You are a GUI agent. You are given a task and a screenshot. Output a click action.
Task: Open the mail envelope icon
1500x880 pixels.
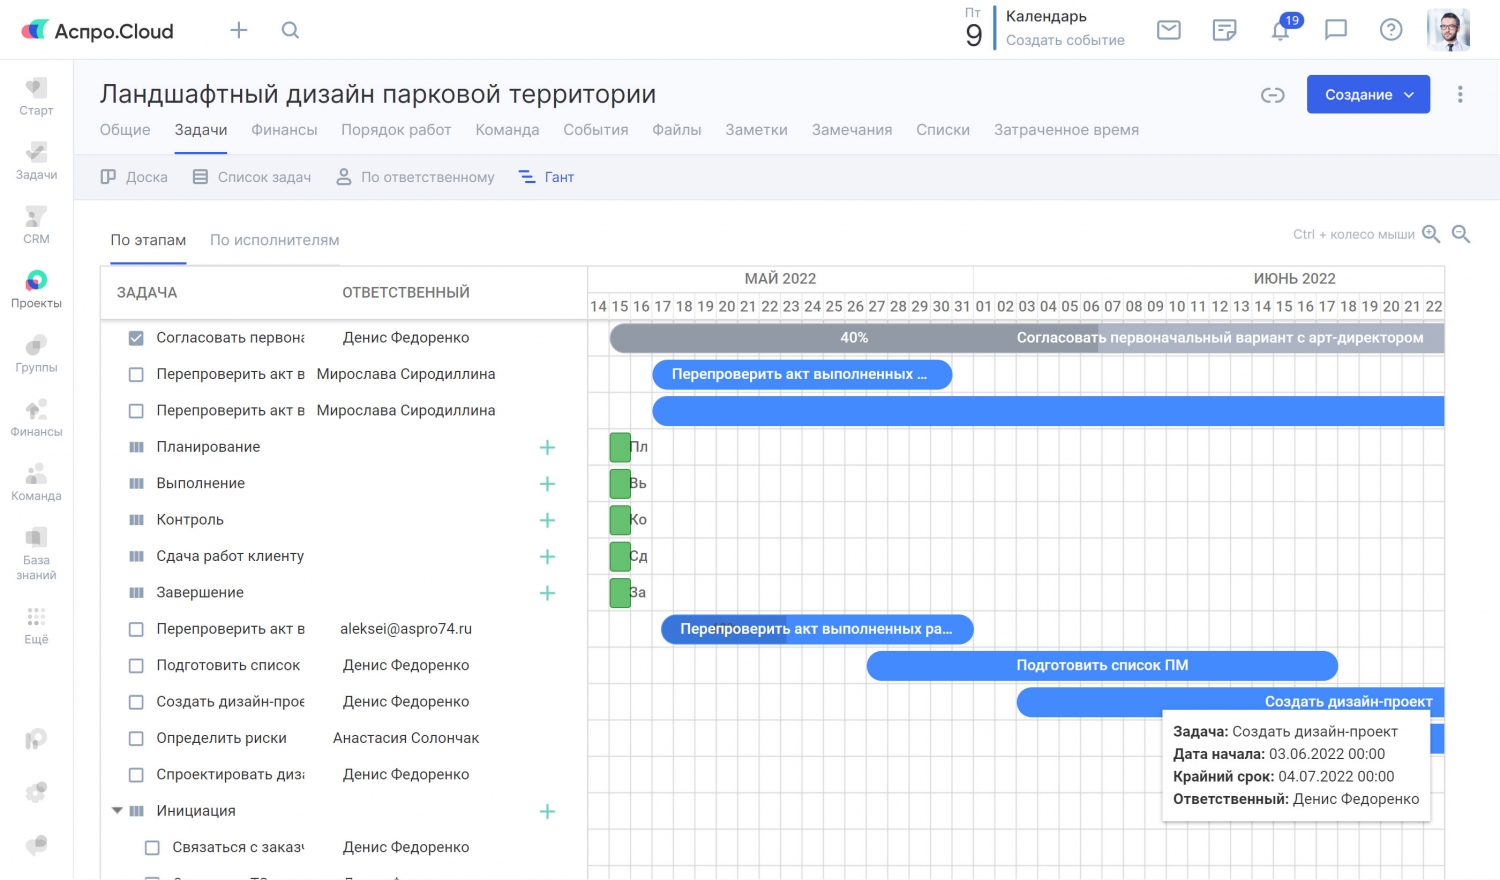(1168, 30)
